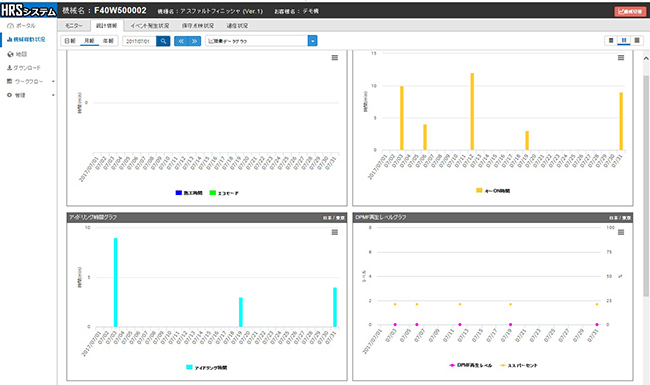Image resolution: width=650 pixels, height=385 pixels.
Task: Open the 地図 map sidebar item
Action: tap(17, 54)
